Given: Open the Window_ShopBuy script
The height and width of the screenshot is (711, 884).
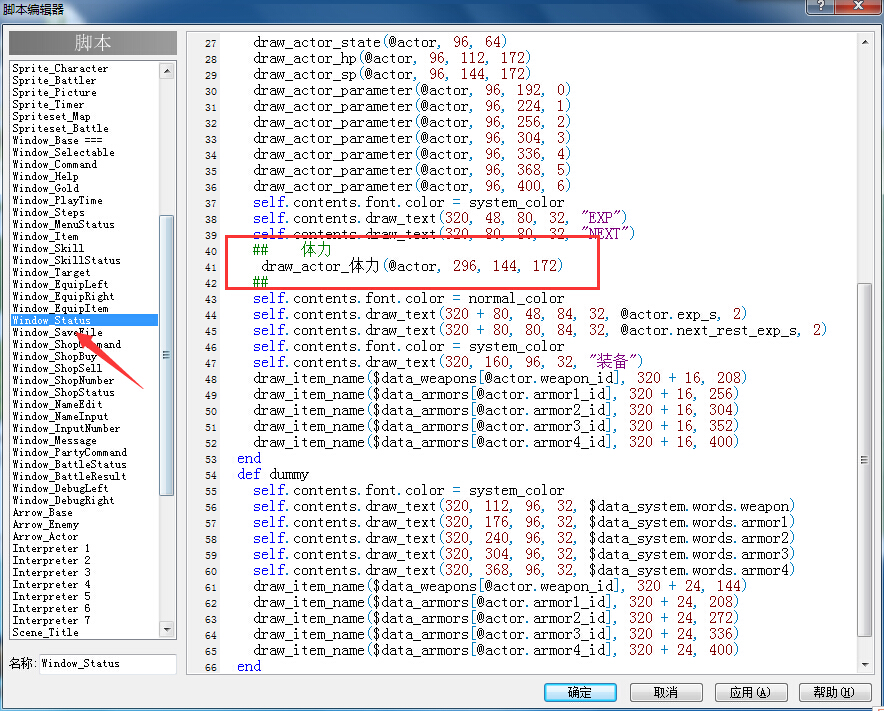Looking at the screenshot, I should pyautogui.click(x=54, y=356).
